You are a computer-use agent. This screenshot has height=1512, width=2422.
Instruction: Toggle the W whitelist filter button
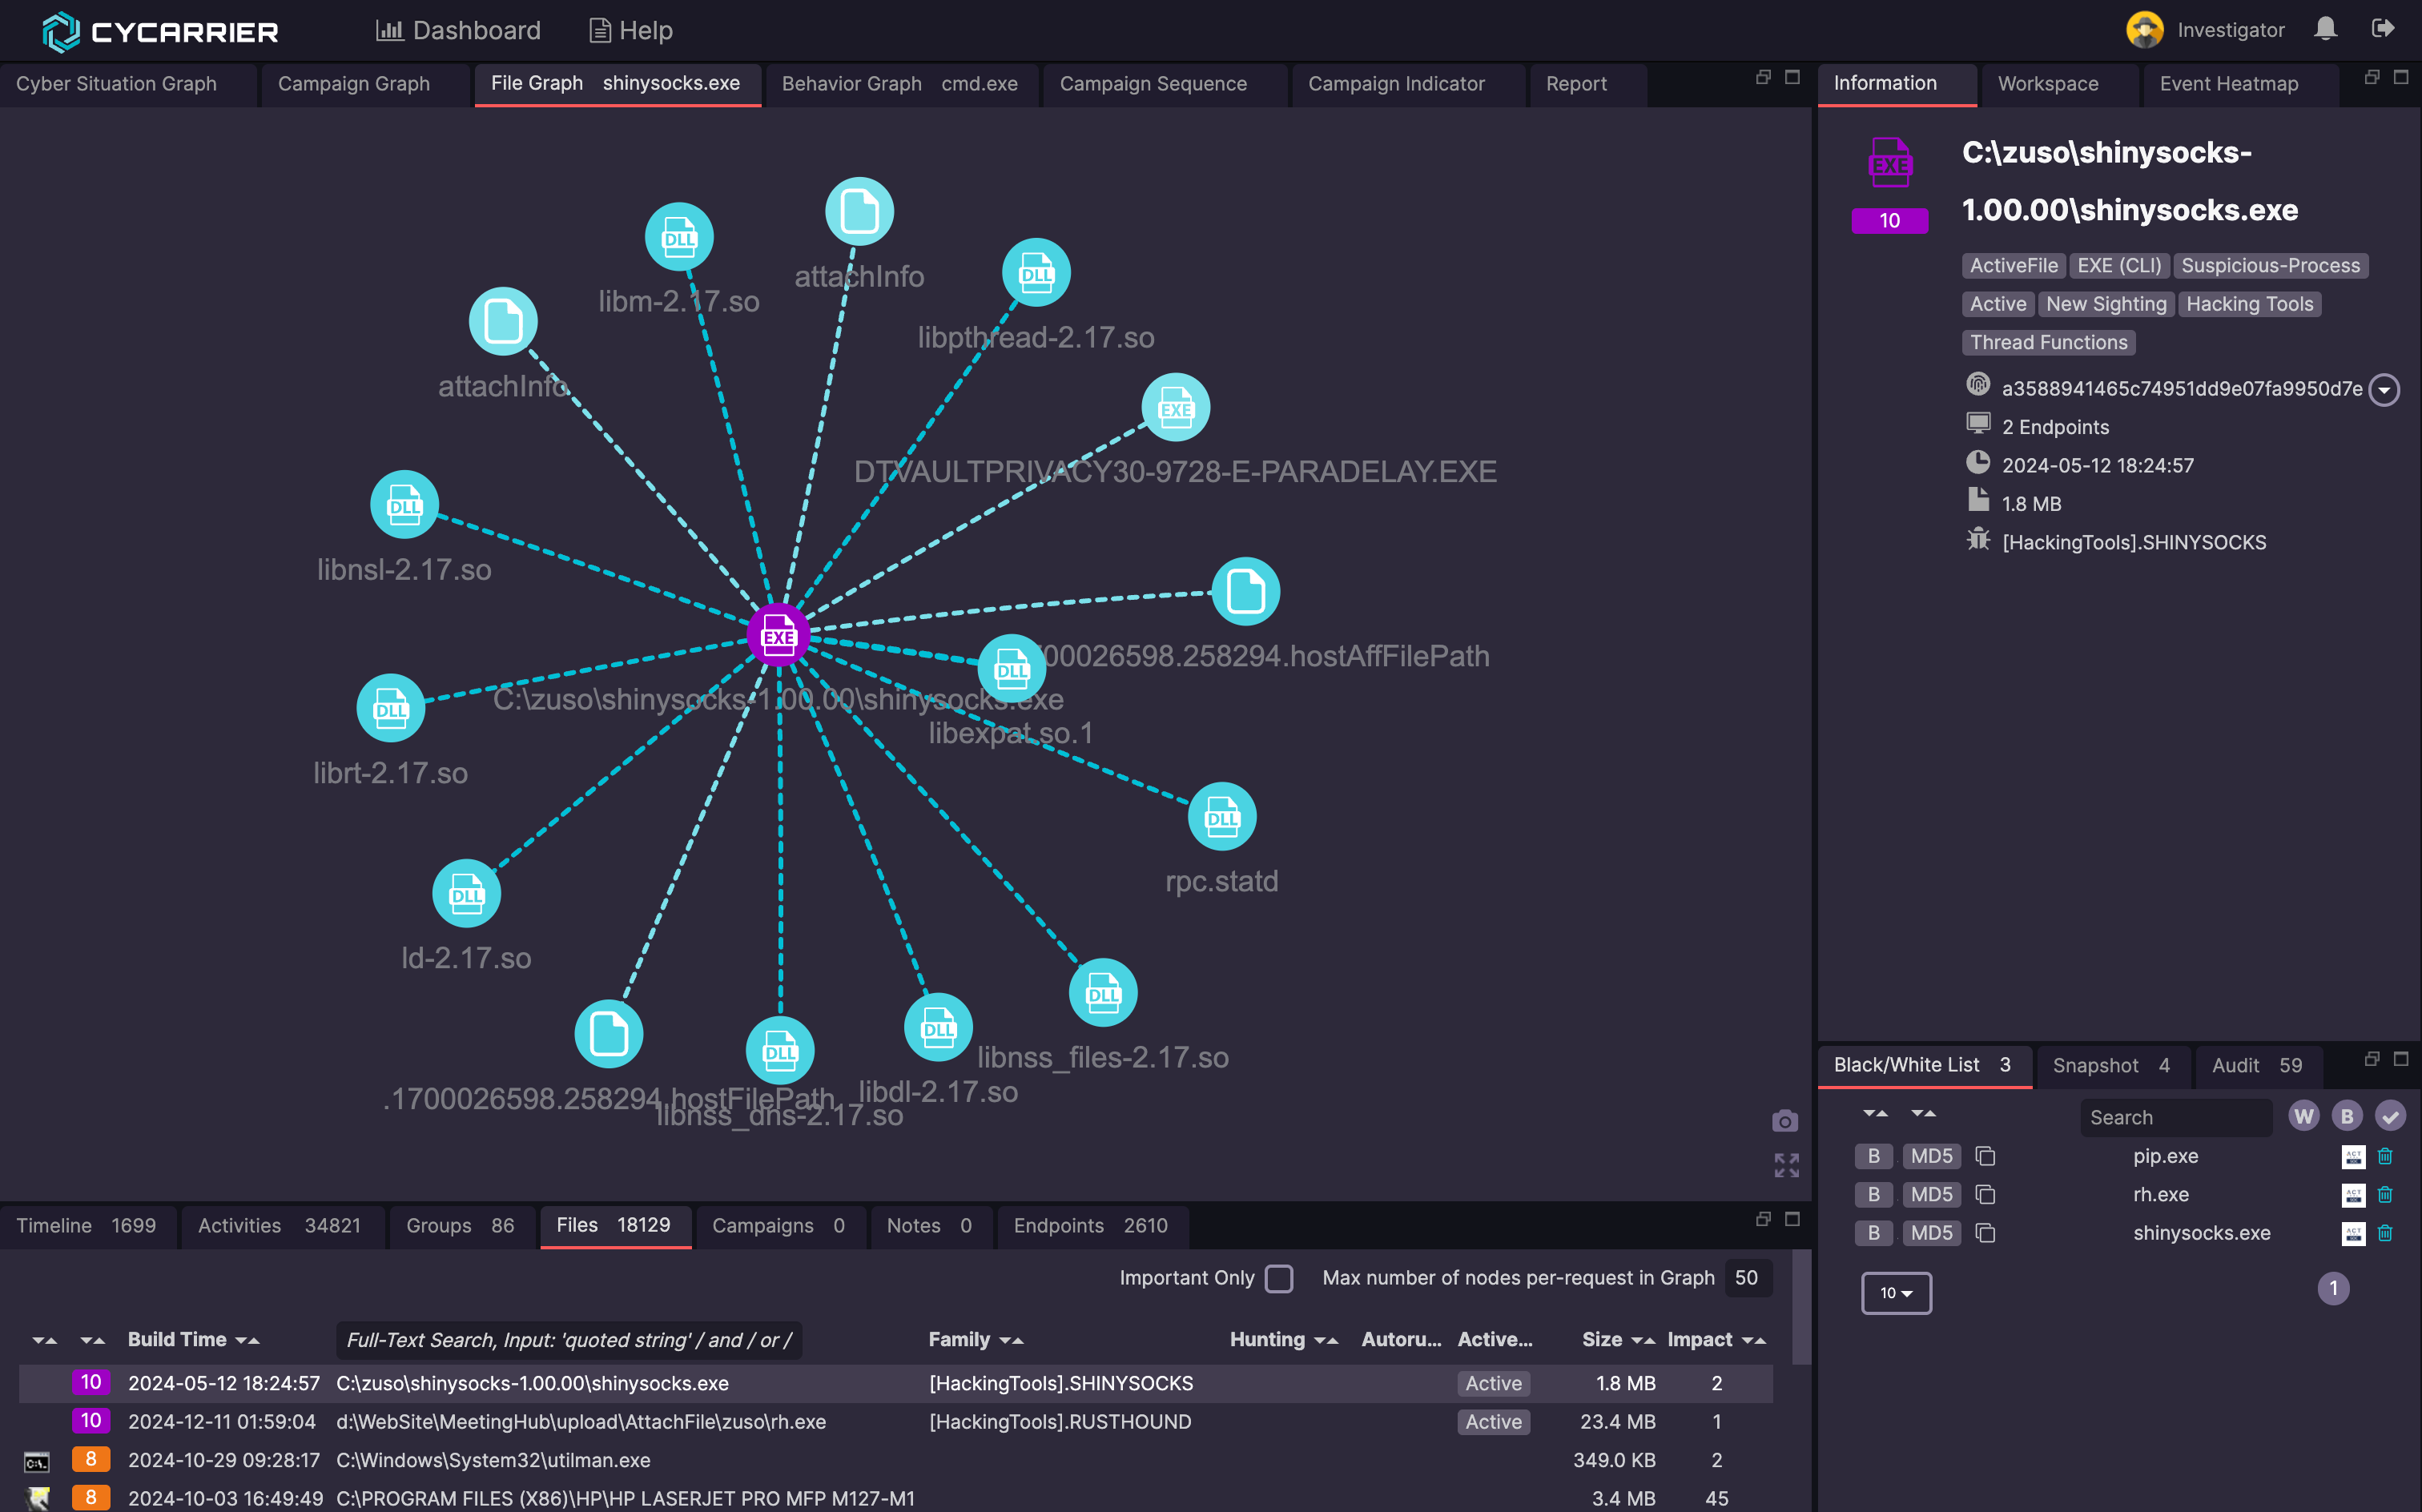click(2304, 1116)
